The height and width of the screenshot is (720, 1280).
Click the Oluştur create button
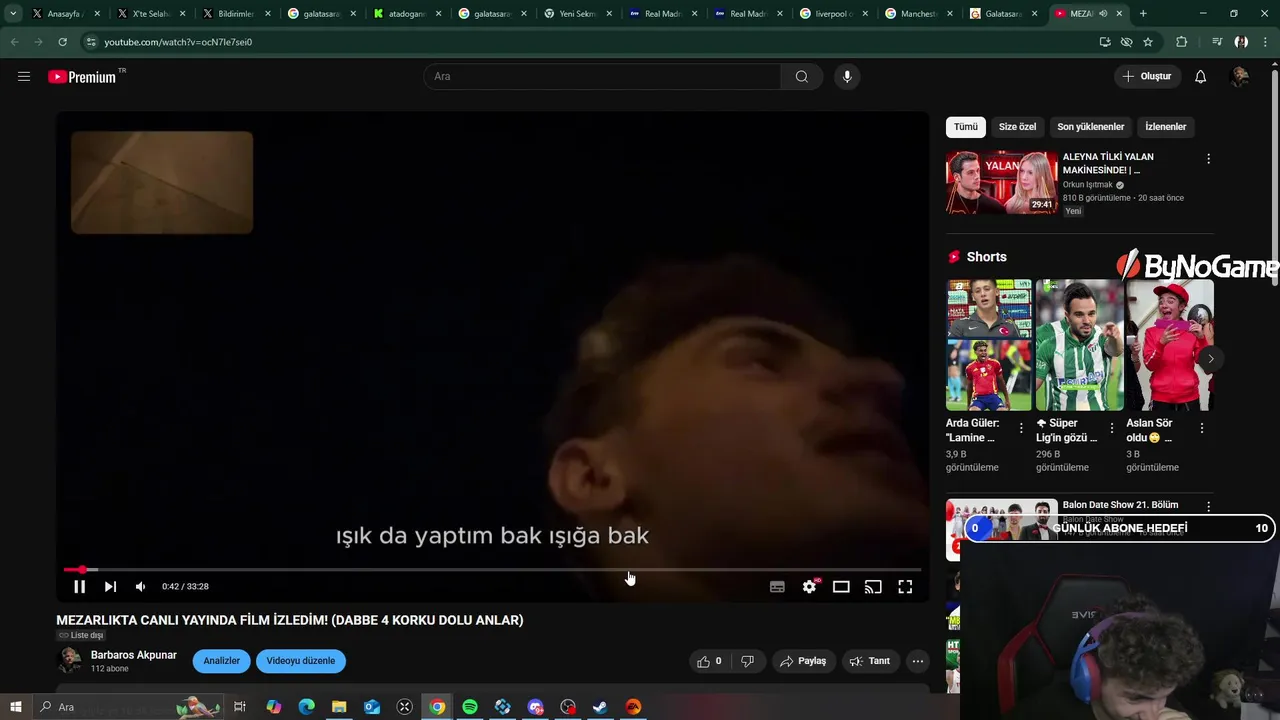[x=1148, y=76]
